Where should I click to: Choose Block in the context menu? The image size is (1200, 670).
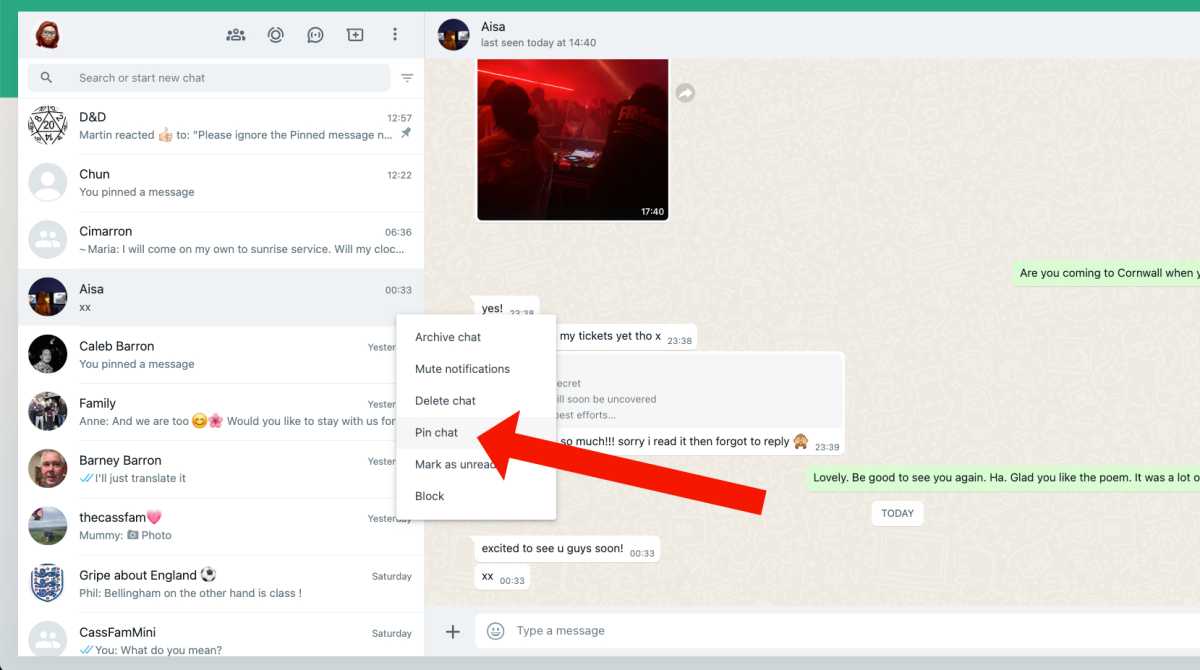(476, 496)
